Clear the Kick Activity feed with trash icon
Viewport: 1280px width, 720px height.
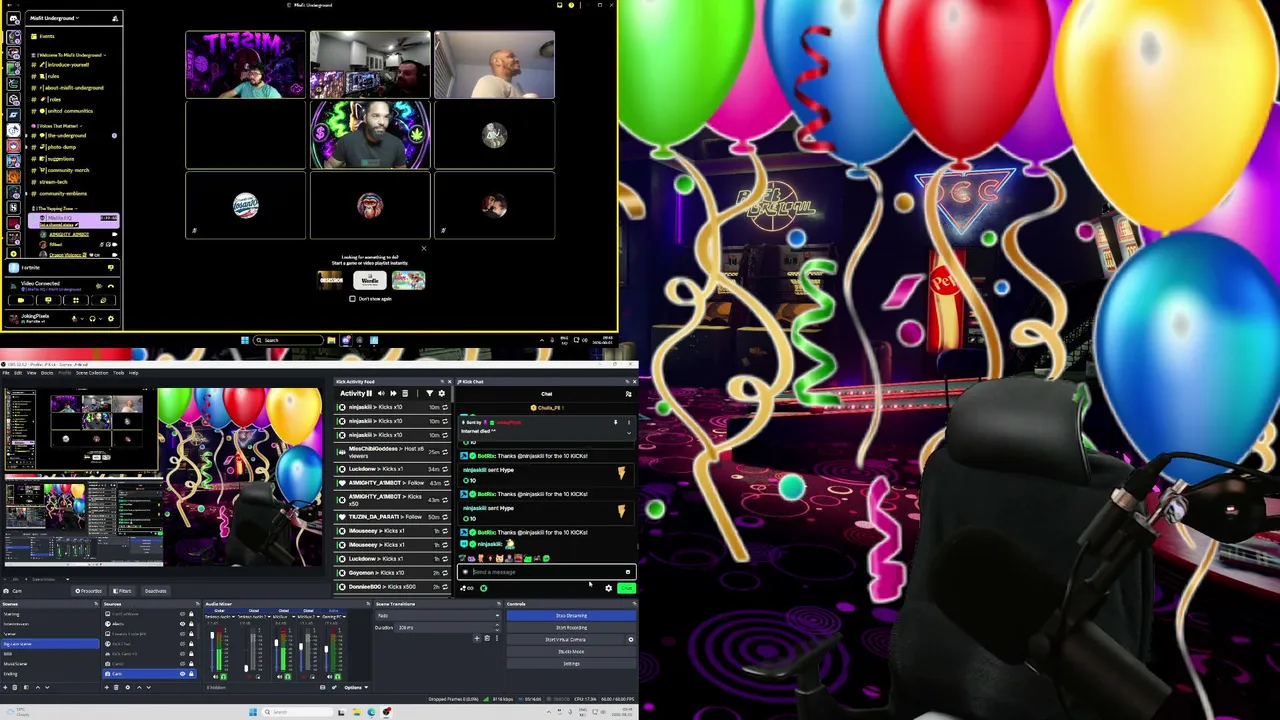coord(405,394)
